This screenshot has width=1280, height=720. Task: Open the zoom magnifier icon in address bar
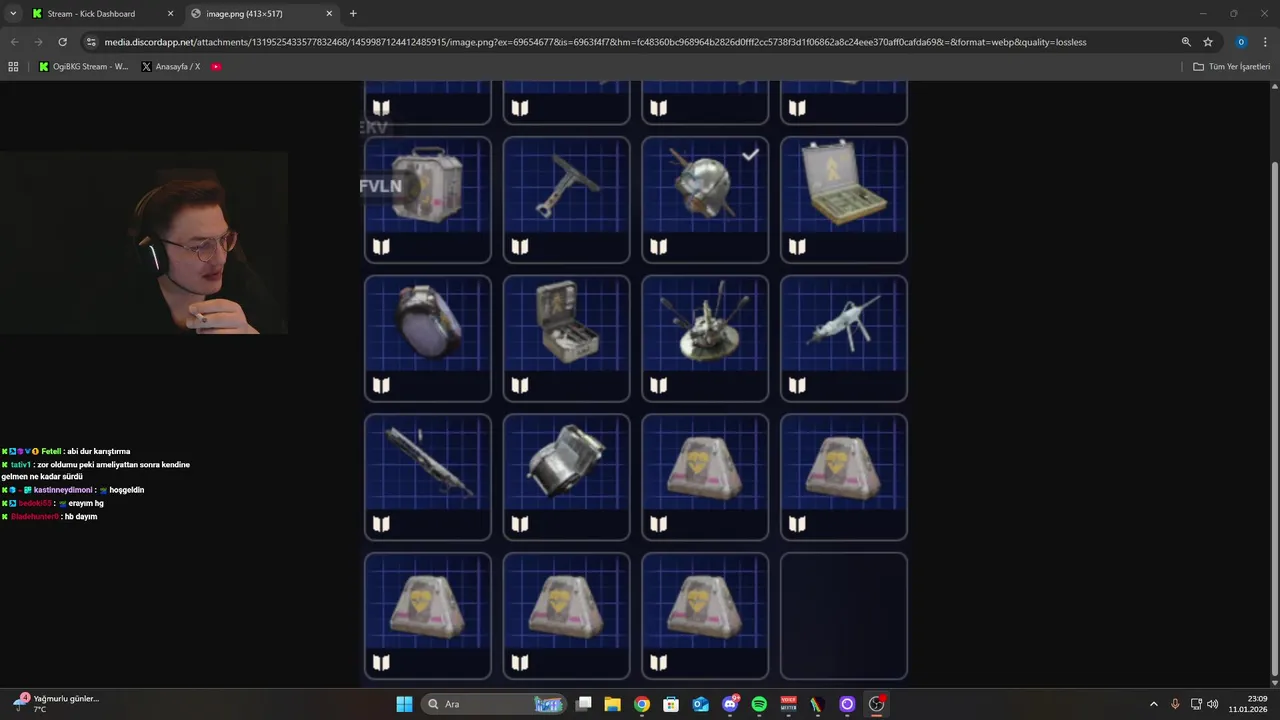point(1186,42)
